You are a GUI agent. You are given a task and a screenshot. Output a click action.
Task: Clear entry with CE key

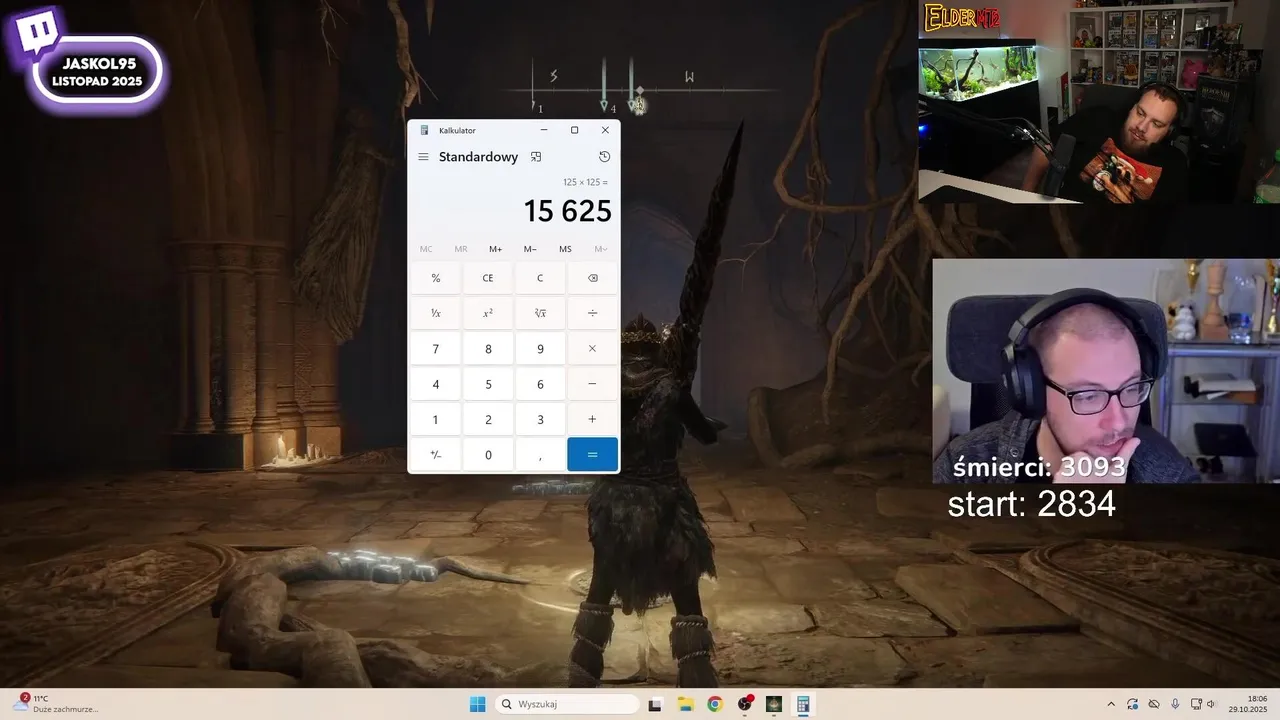click(488, 278)
